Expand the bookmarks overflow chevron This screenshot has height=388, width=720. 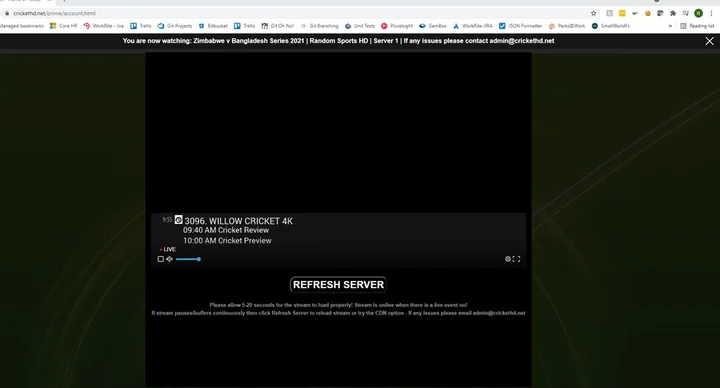click(670, 26)
